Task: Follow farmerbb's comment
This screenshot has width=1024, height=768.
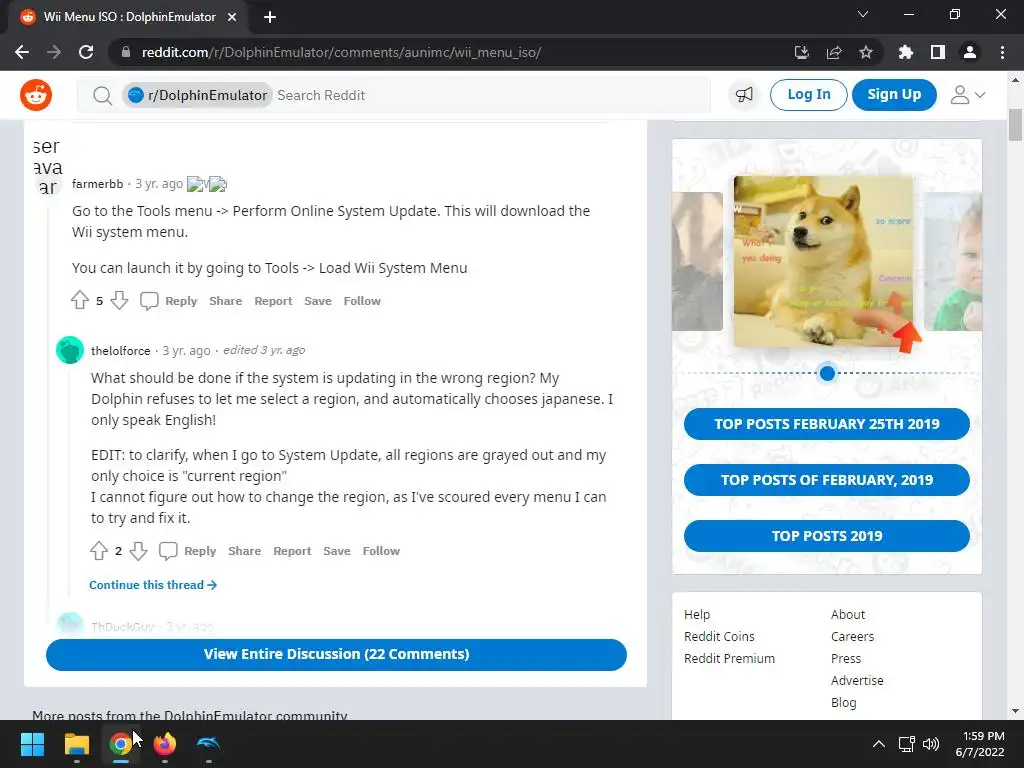Action: (362, 301)
